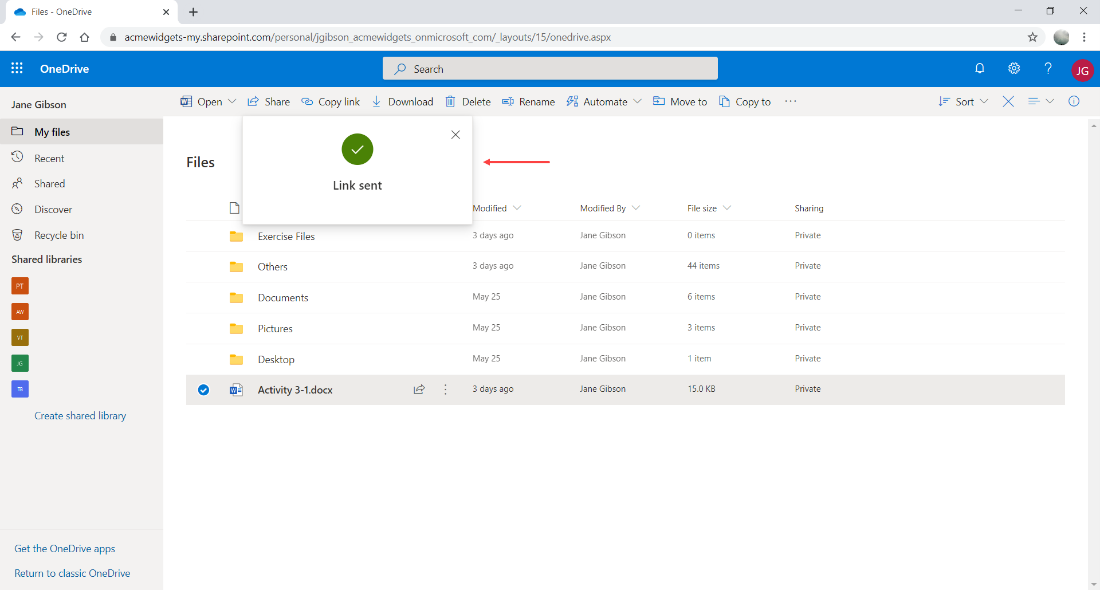This screenshot has height=590, width=1100.
Task: Open the app launcher waffle icon
Action: coord(16,68)
